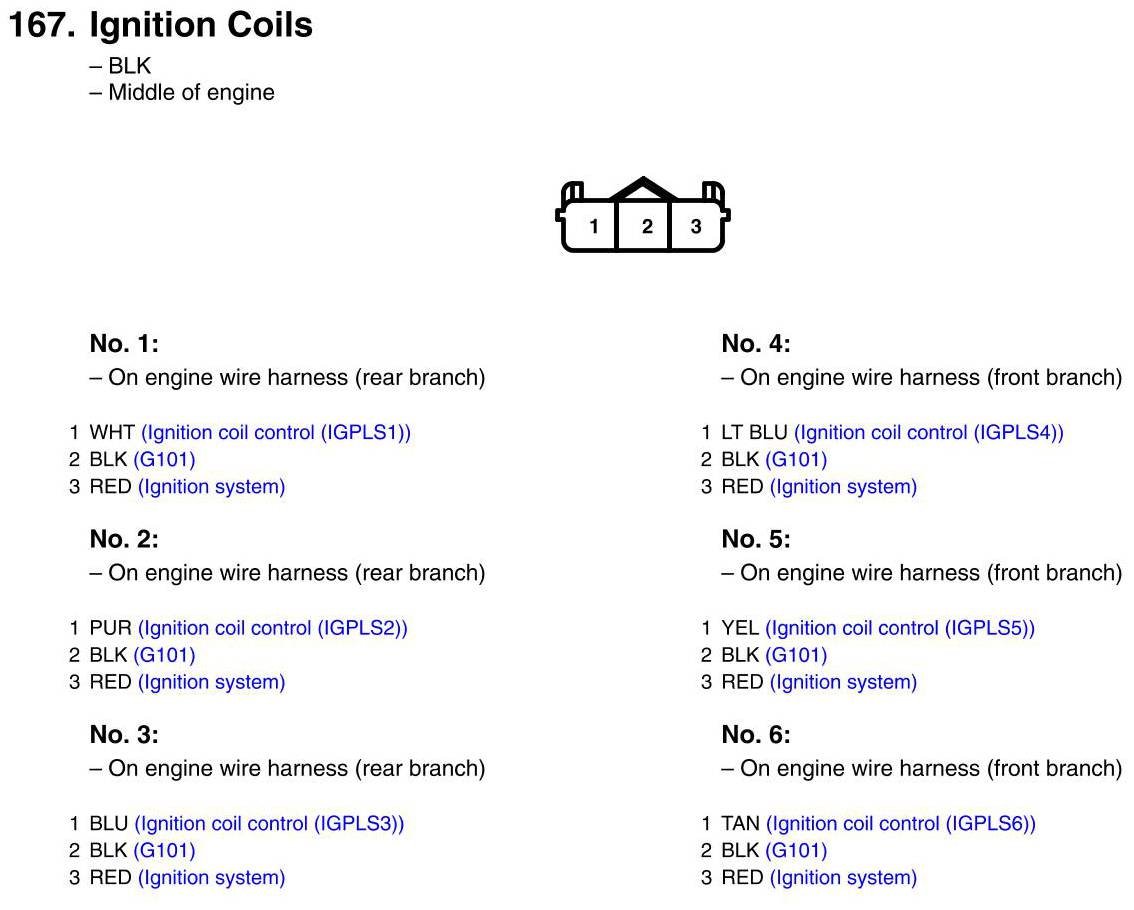Image resolution: width=1134 pixels, height=910 pixels.
Task: Go to G101 link under No. 3
Action: coord(164,851)
